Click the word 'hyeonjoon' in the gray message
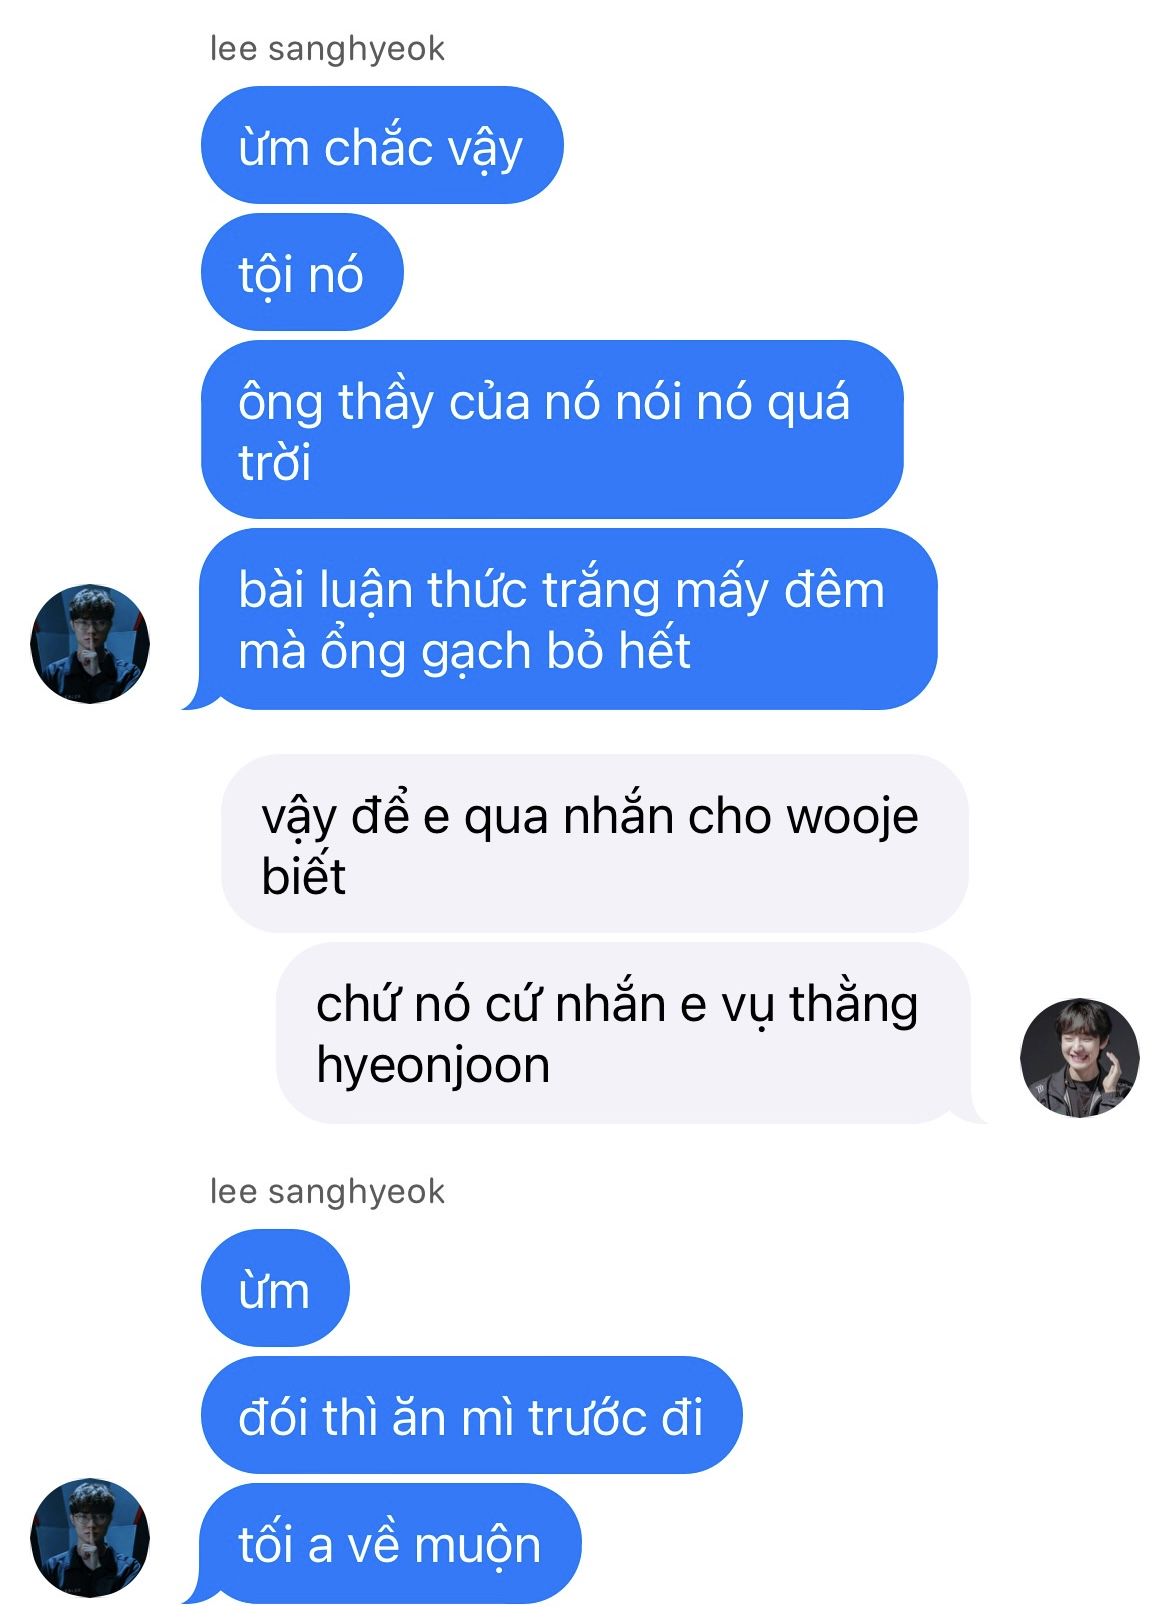Viewport: 1170px width, 1620px height. click(433, 1066)
